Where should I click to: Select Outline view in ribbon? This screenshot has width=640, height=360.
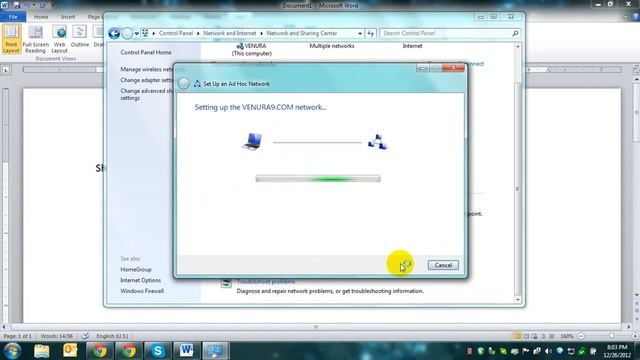pyautogui.click(x=80, y=37)
